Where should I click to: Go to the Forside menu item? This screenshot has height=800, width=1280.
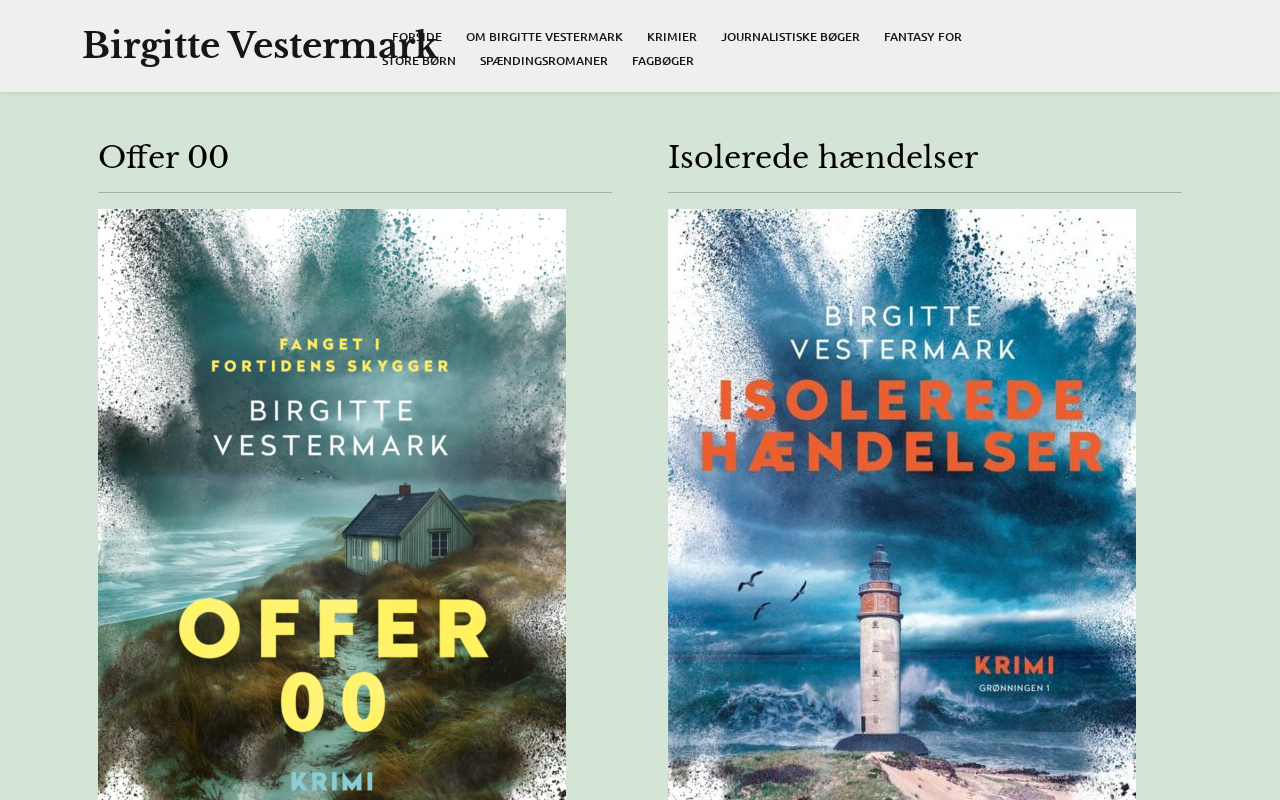pyautogui.click(x=417, y=37)
